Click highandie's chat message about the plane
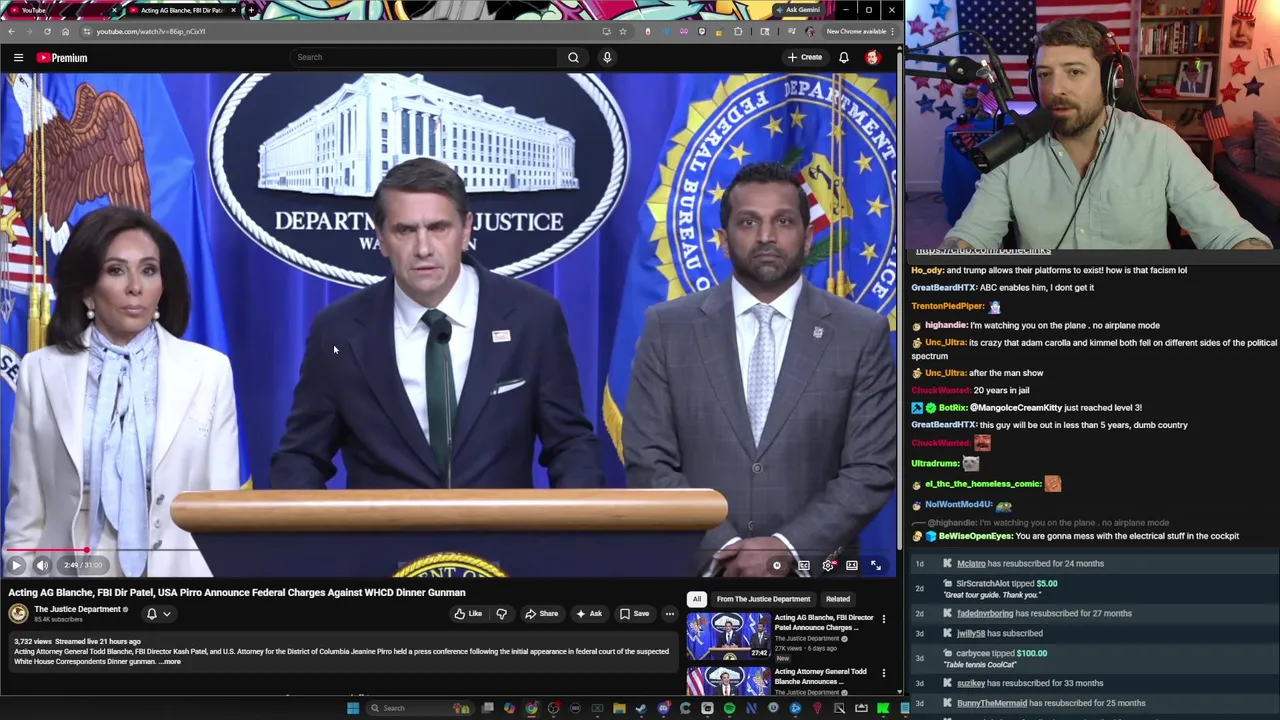Screen dimensions: 1280x720 pos(1036,325)
